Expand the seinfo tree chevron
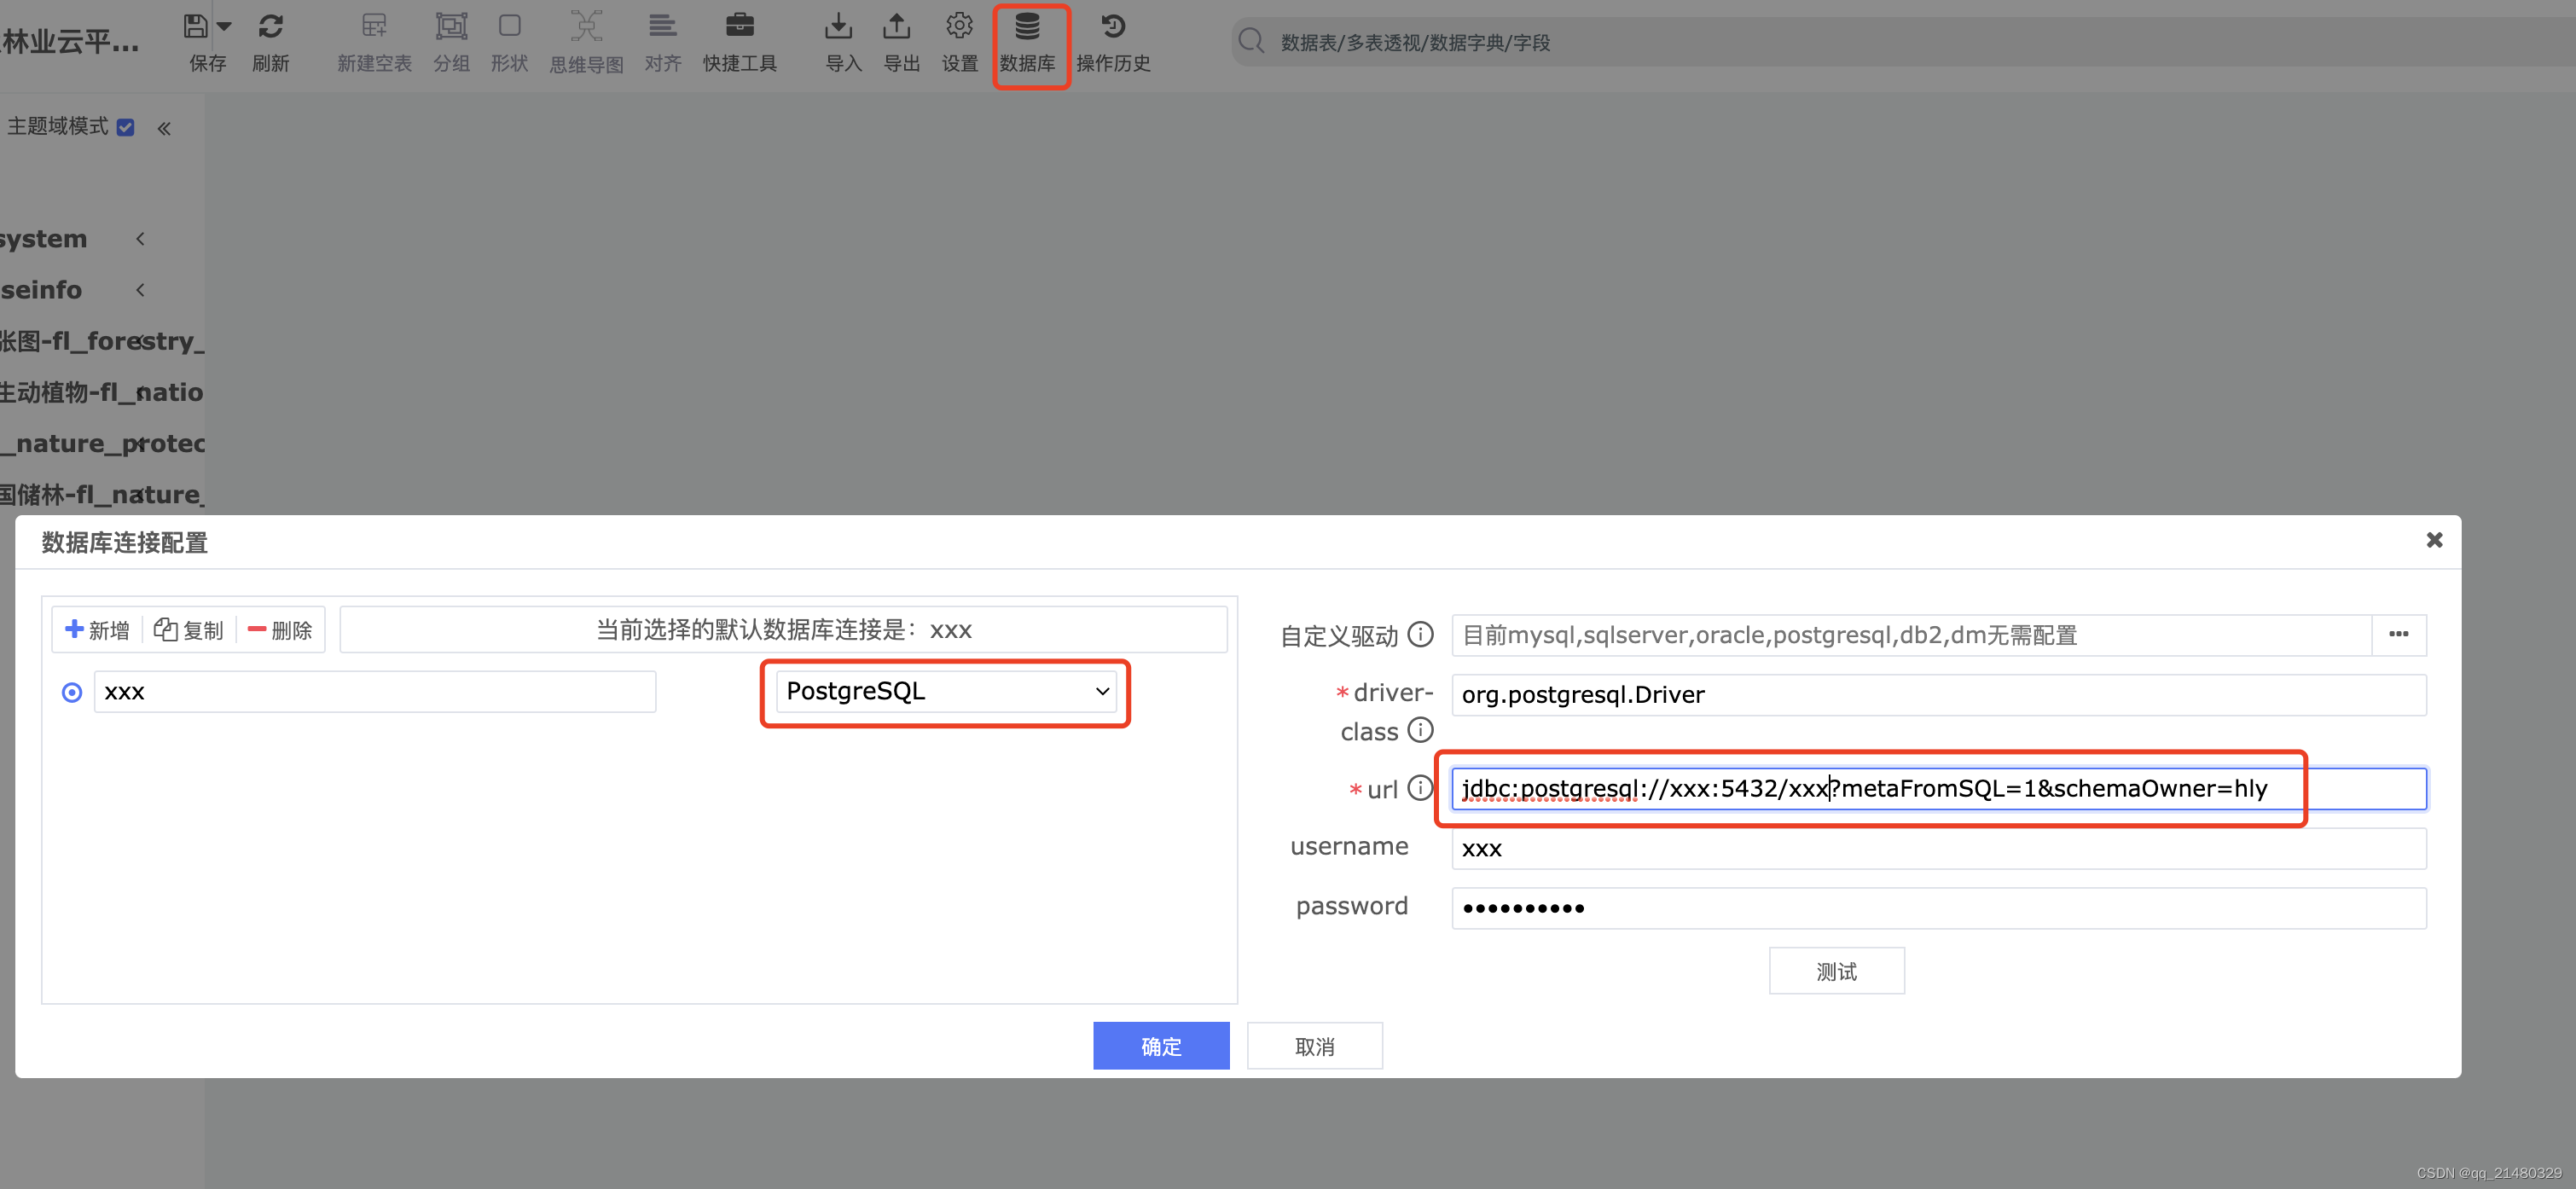This screenshot has width=2576, height=1189. pyautogui.click(x=140, y=290)
